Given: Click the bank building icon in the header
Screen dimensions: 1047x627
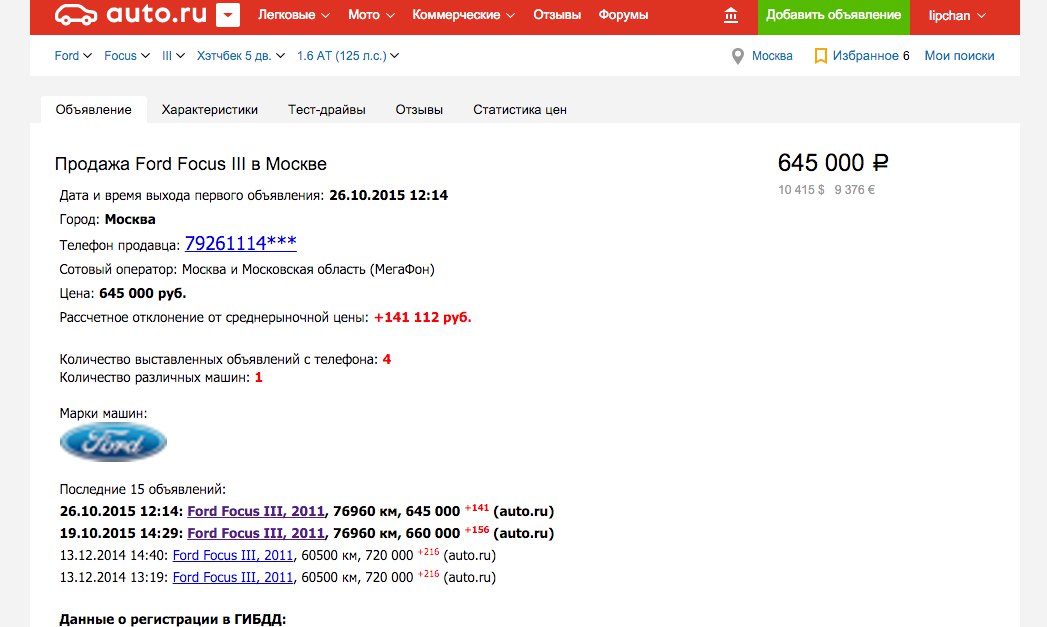Looking at the screenshot, I should click(731, 15).
